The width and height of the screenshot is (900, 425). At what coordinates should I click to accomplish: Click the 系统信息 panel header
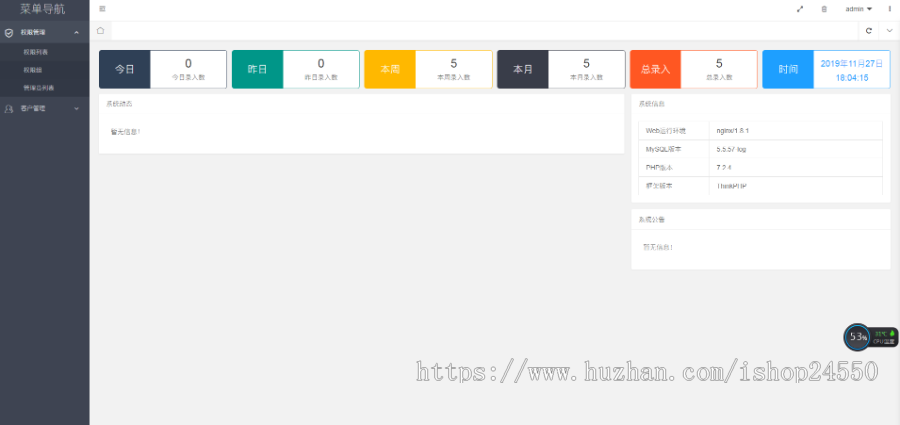click(x=650, y=104)
